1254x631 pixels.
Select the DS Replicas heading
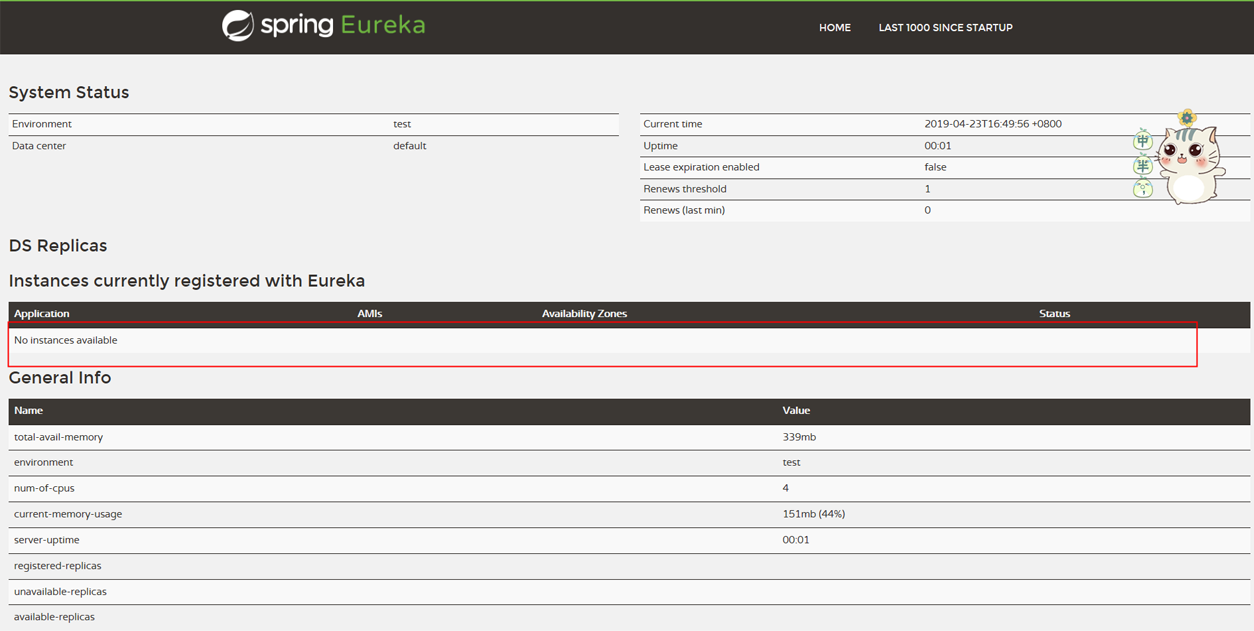coord(58,246)
